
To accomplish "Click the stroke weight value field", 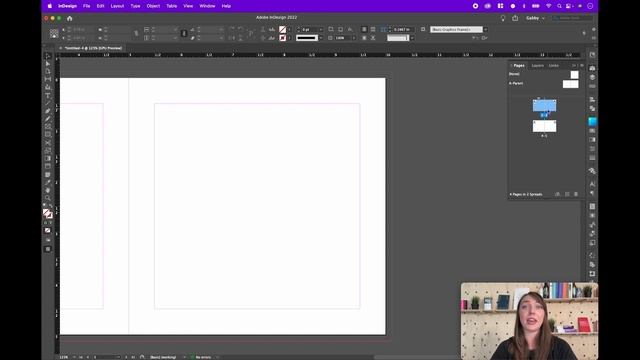I will click(310, 30).
